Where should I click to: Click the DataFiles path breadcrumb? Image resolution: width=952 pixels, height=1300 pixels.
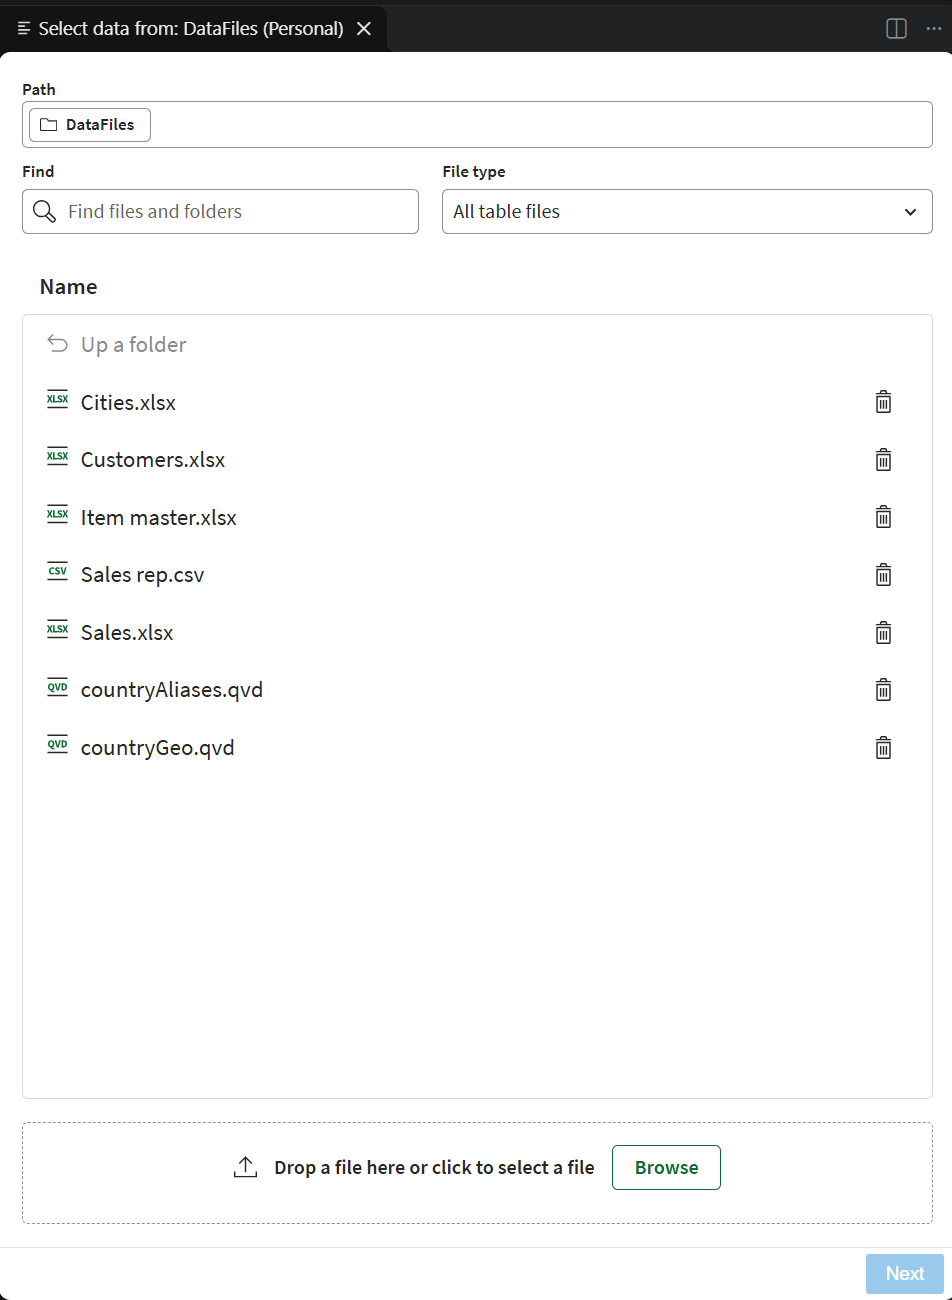90,125
